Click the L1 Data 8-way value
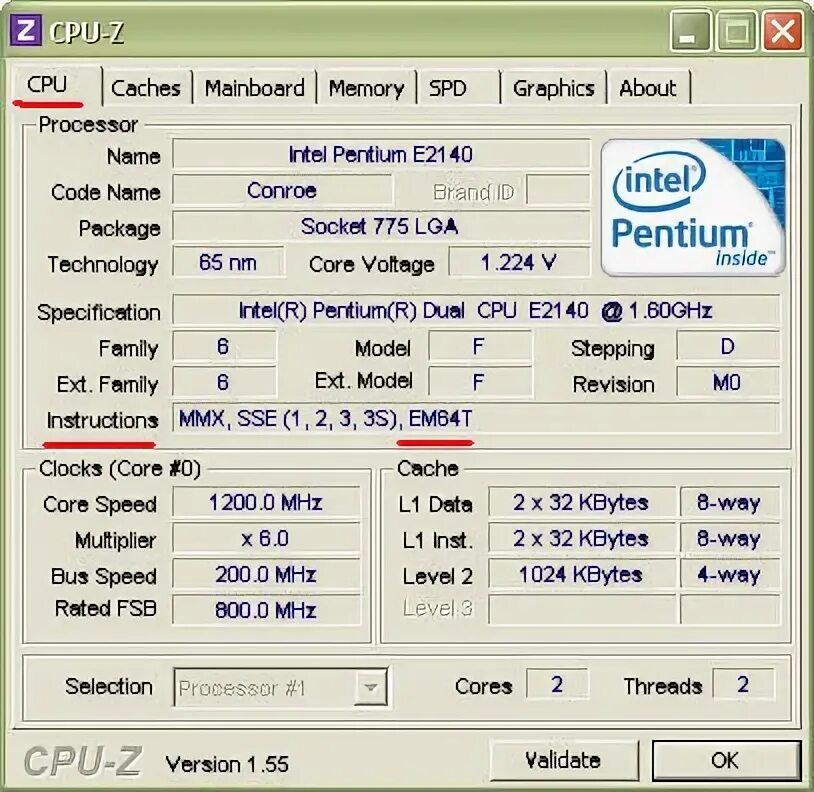The width and height of the screenshot is (814, 792). click(x=730, y=502)
